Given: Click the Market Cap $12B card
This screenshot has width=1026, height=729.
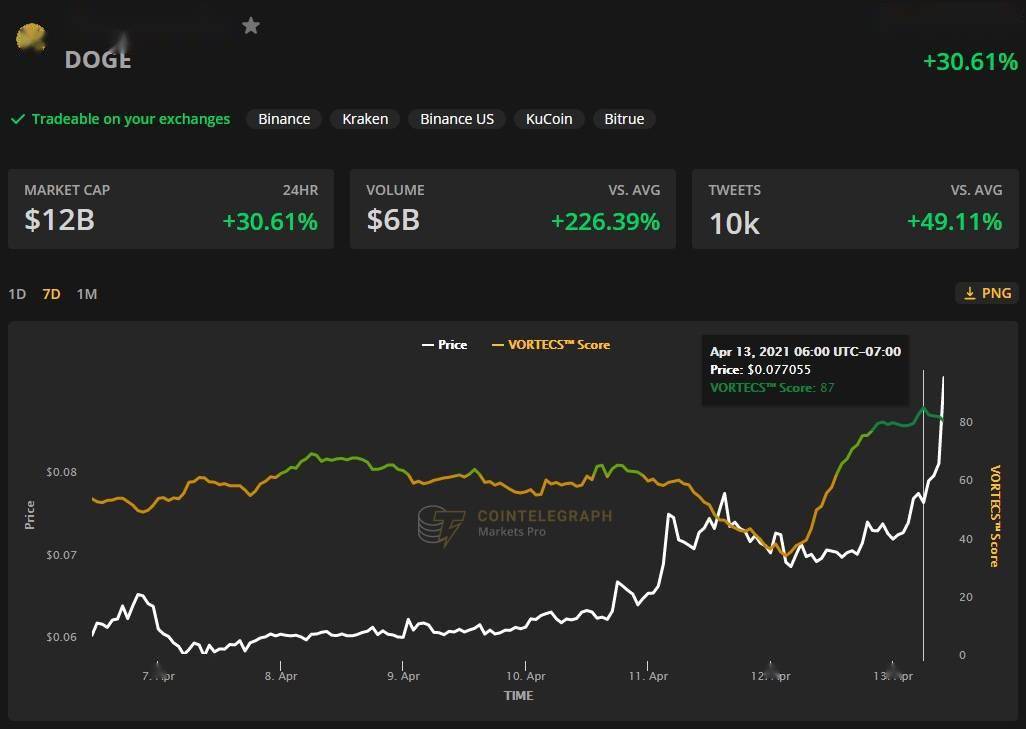Looking at the screenshot, I should click(171, 209).
